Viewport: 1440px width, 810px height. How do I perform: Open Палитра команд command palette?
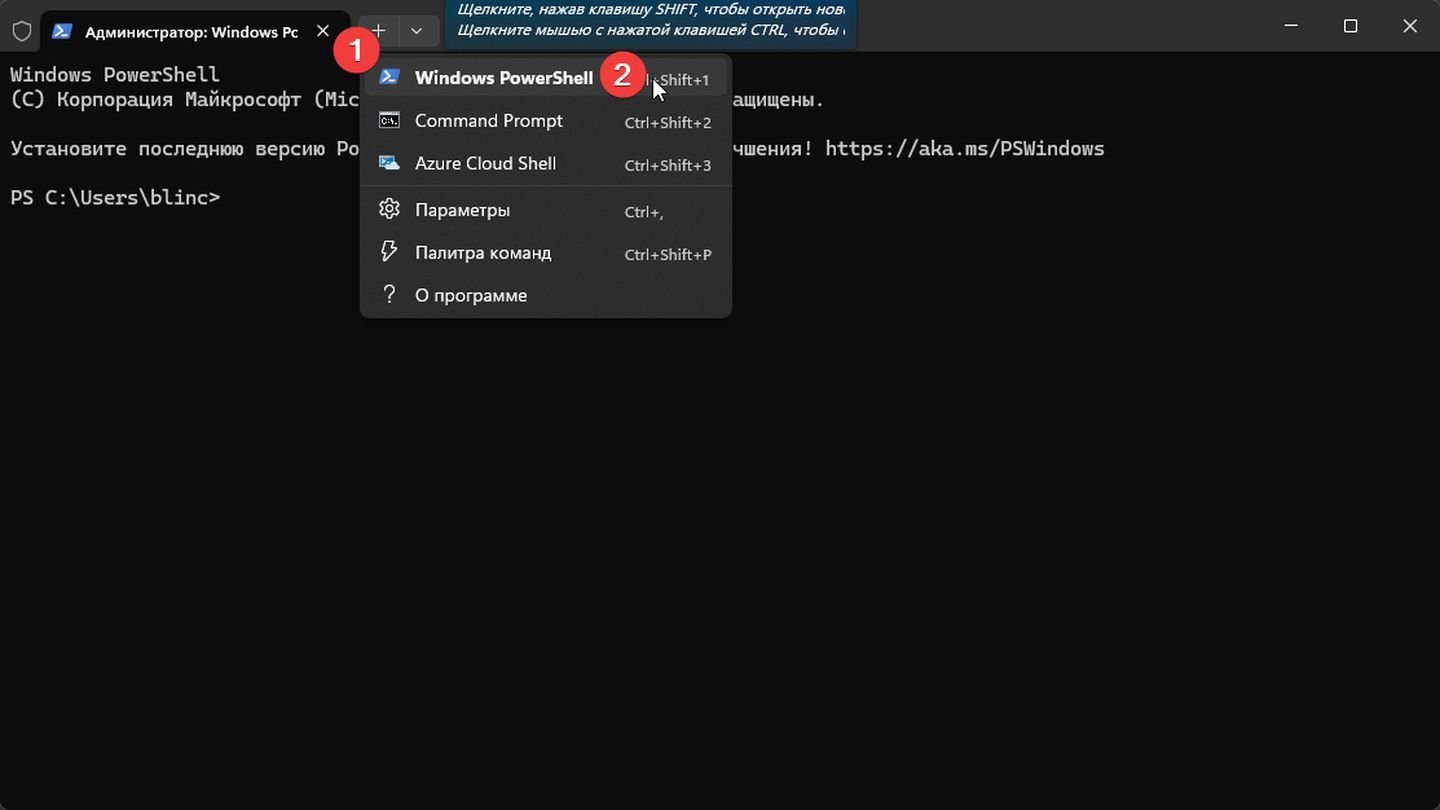545,253
